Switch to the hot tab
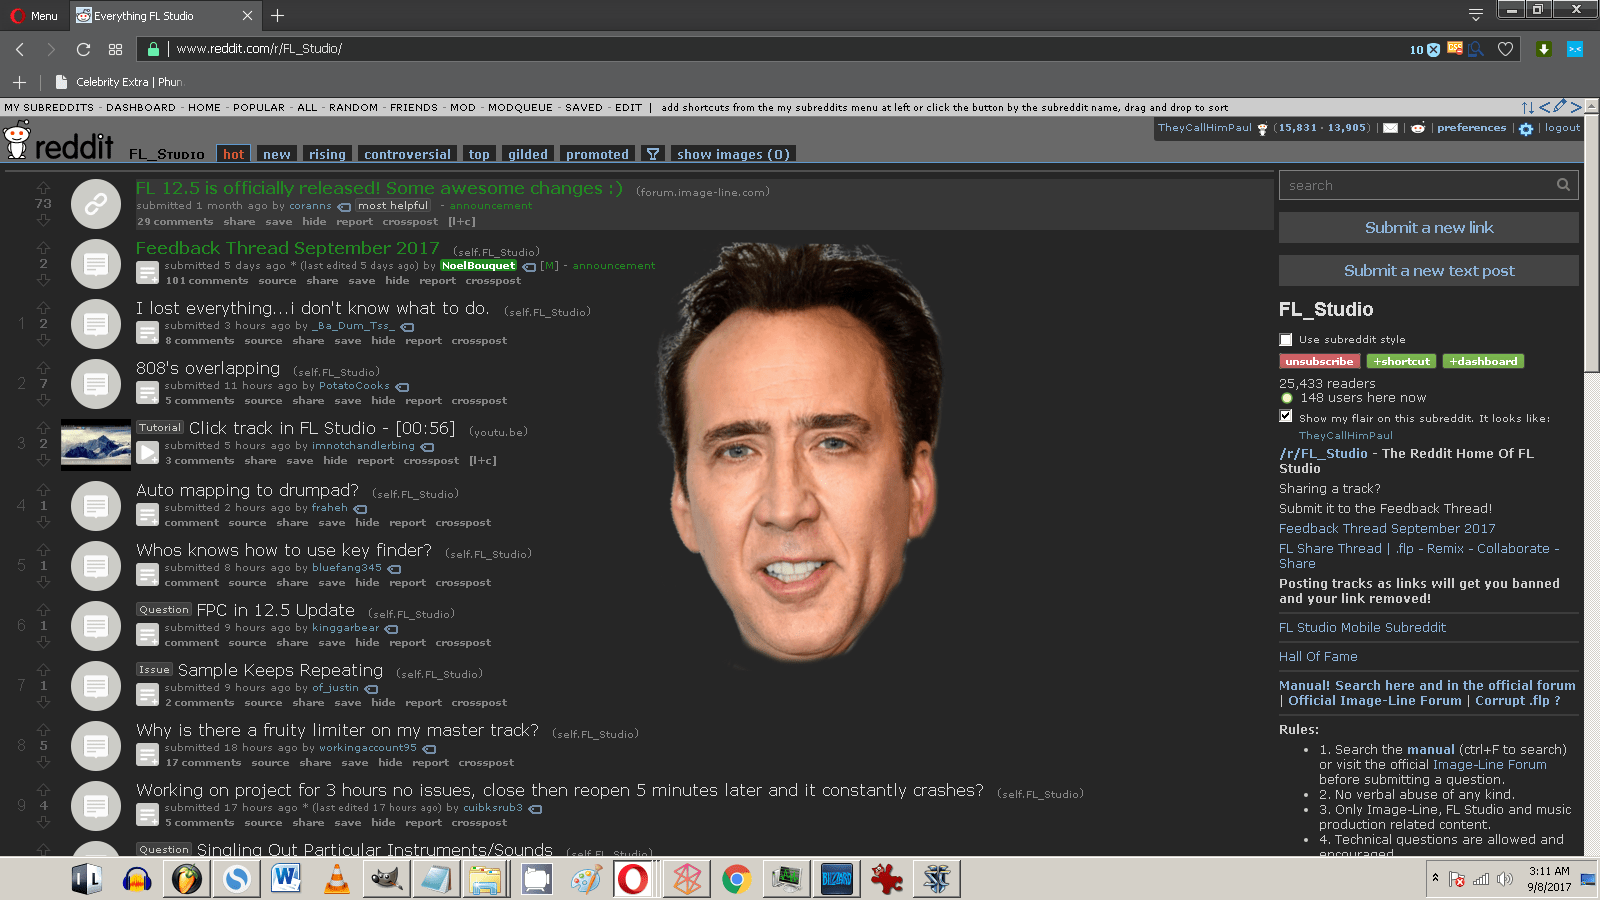This screenshot has width=1600, height=900. [233, 154]
